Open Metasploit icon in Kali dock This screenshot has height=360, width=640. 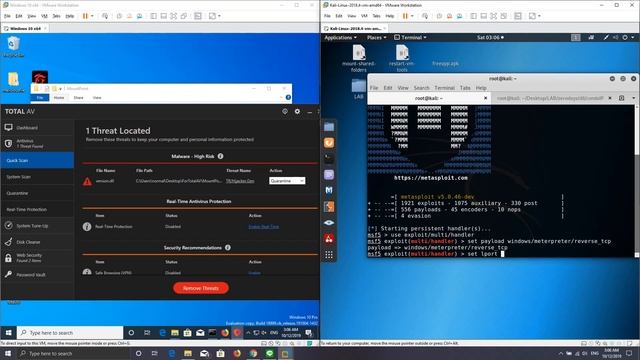tap(329, 190)
